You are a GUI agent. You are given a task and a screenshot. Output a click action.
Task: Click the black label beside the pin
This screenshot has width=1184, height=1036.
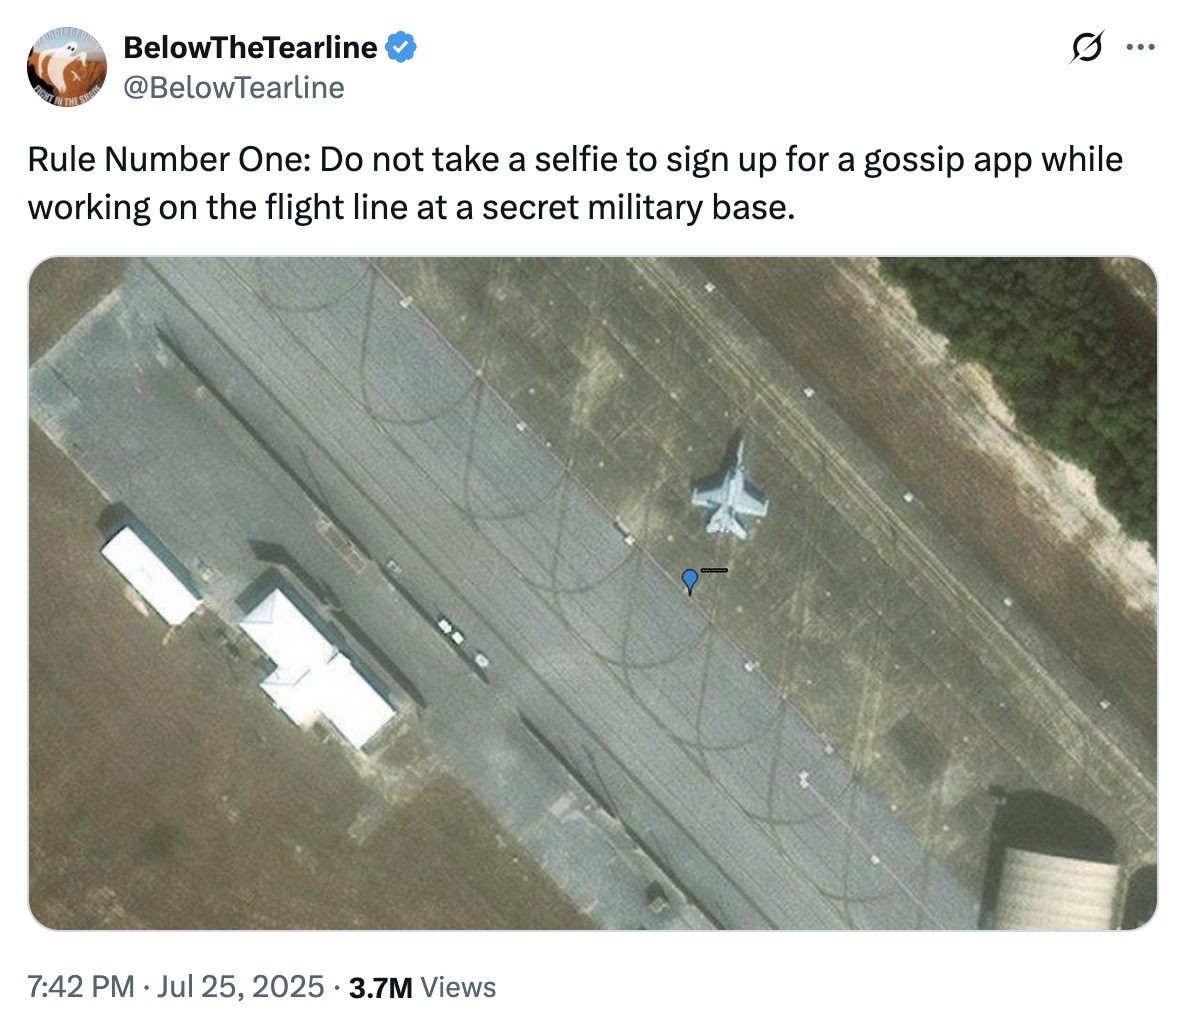click(714, 570)
